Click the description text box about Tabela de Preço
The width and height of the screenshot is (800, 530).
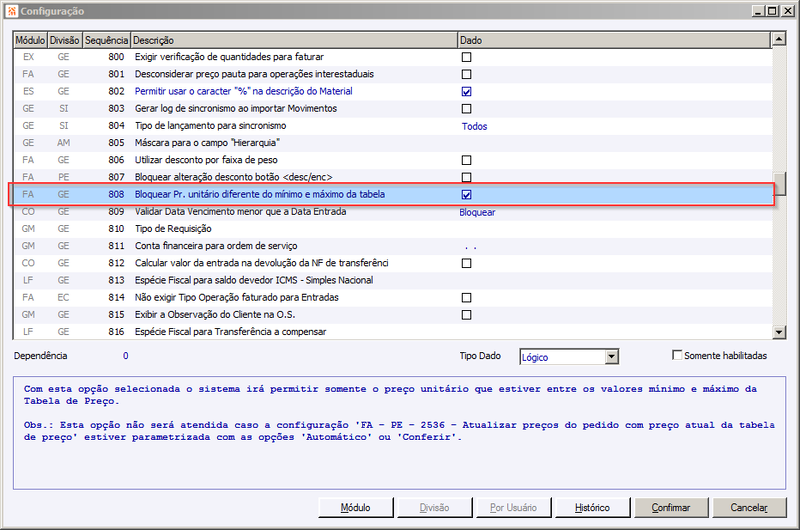click(x=399, y=433)
